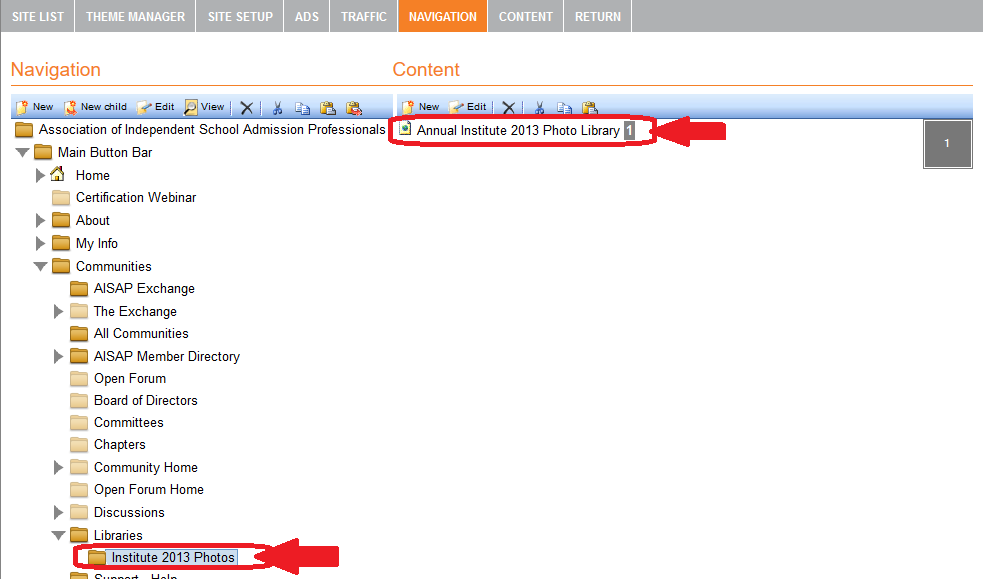Click the View magnifier toolbar button
This screenshot has width=983, height=579.
pos(204,107)
